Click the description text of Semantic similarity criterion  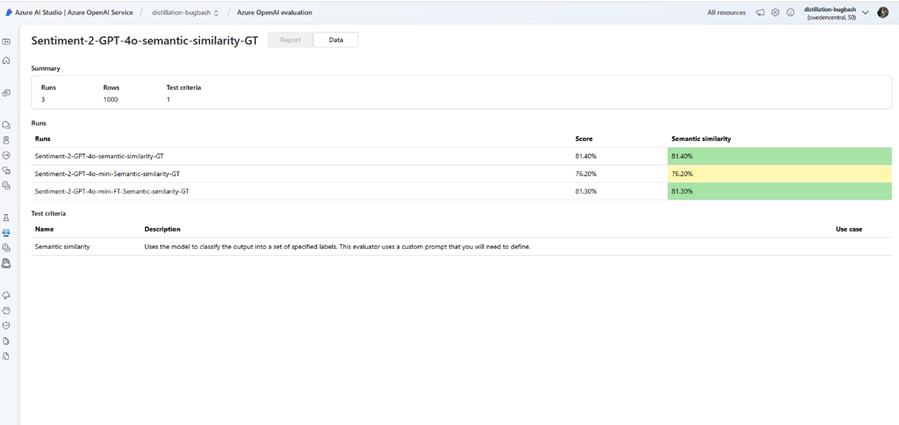[337, 247]
